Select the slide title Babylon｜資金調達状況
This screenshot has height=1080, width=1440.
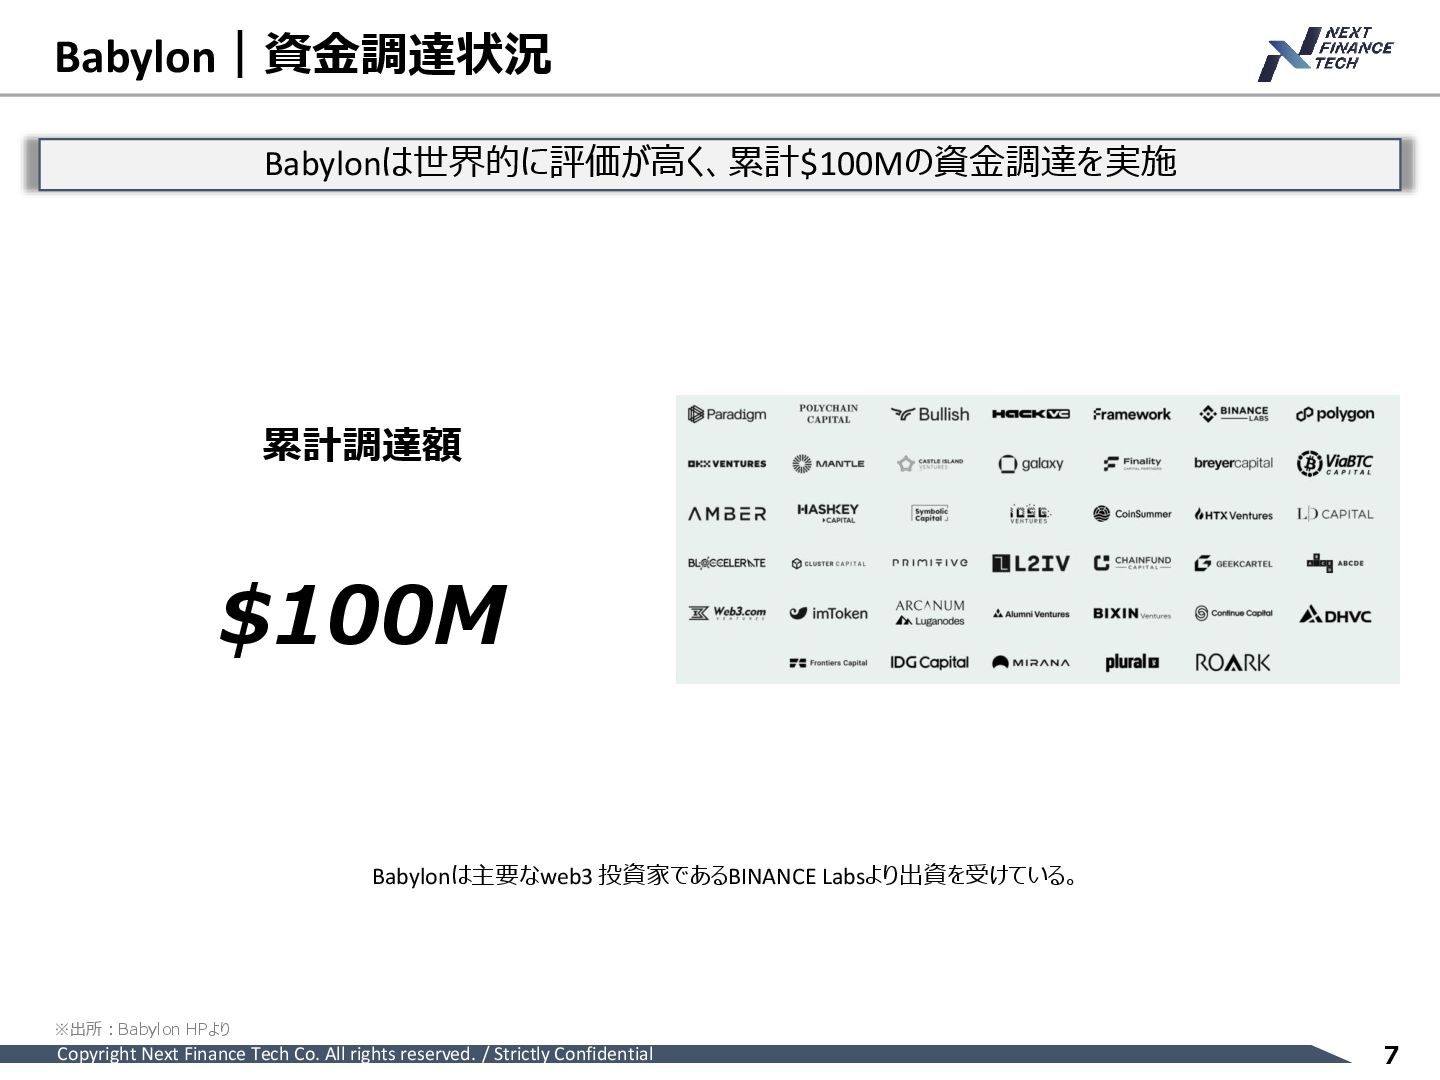(302, 55)
